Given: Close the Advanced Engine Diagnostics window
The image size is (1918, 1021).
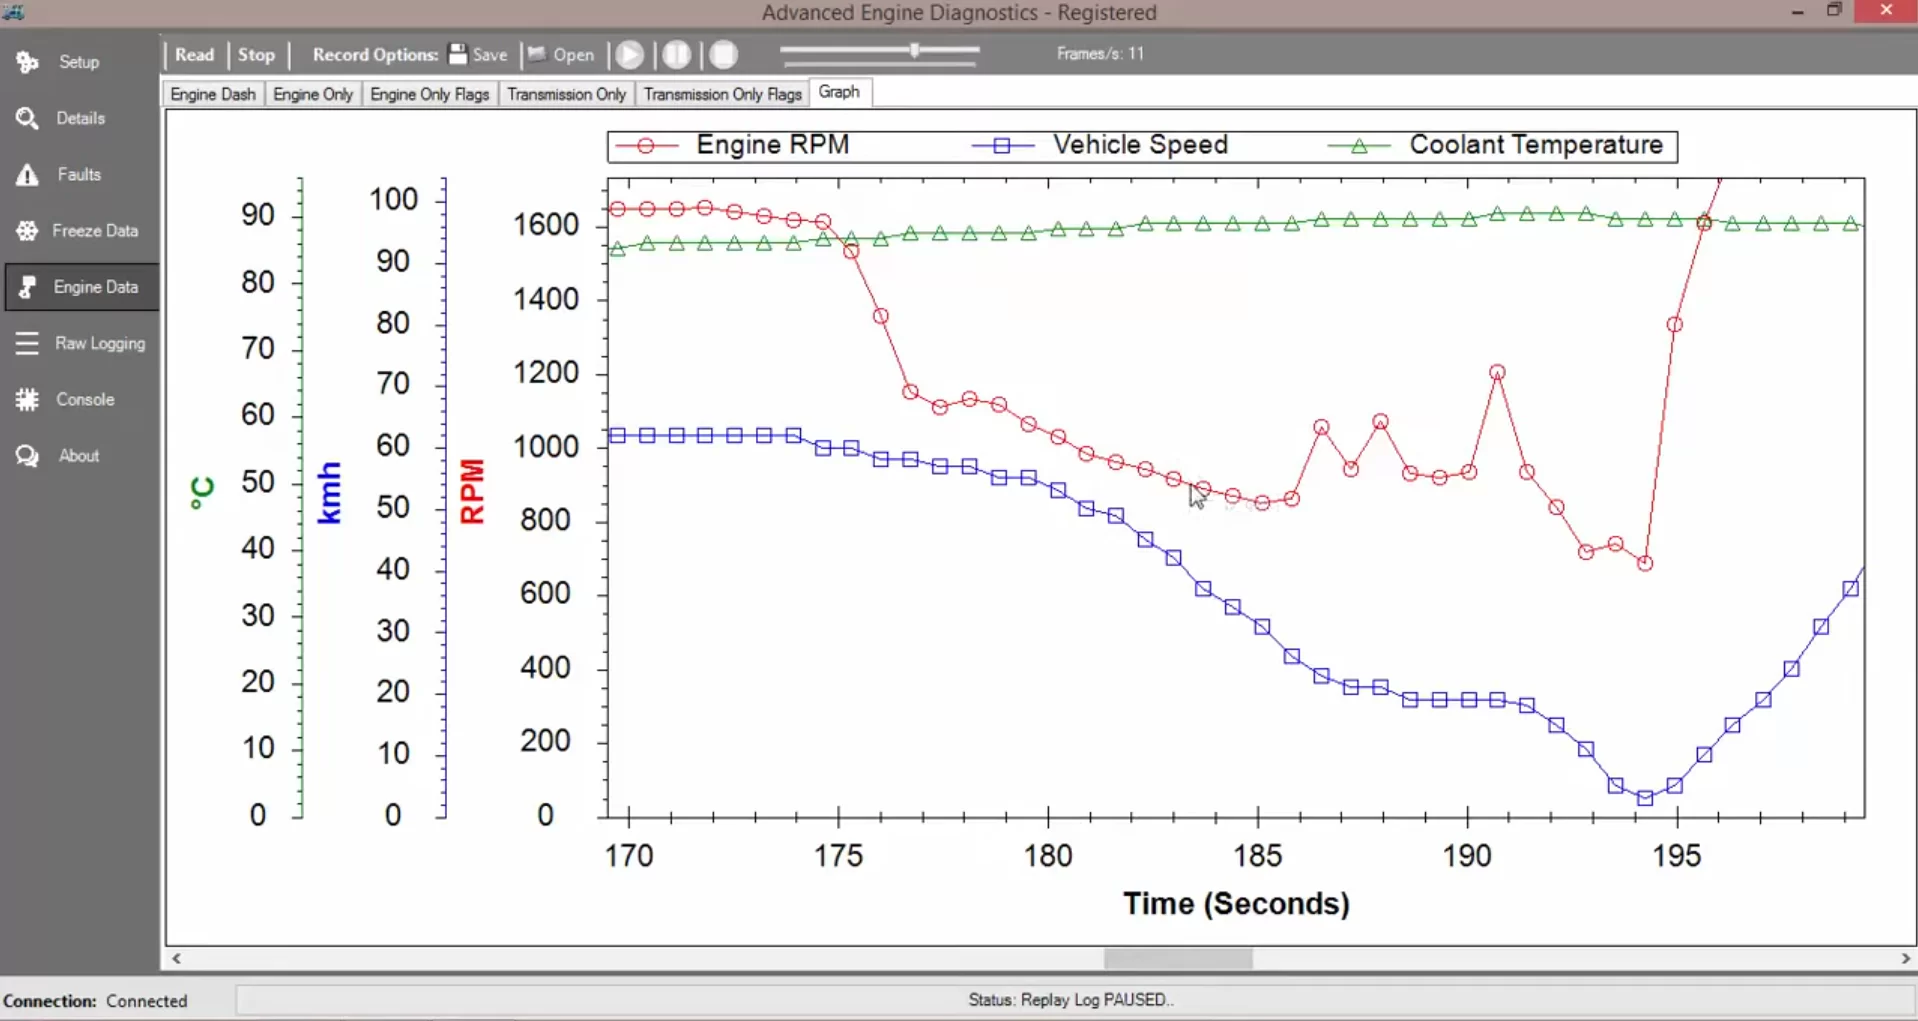Looking at the screenshot, I should [x=1886, y=10].
